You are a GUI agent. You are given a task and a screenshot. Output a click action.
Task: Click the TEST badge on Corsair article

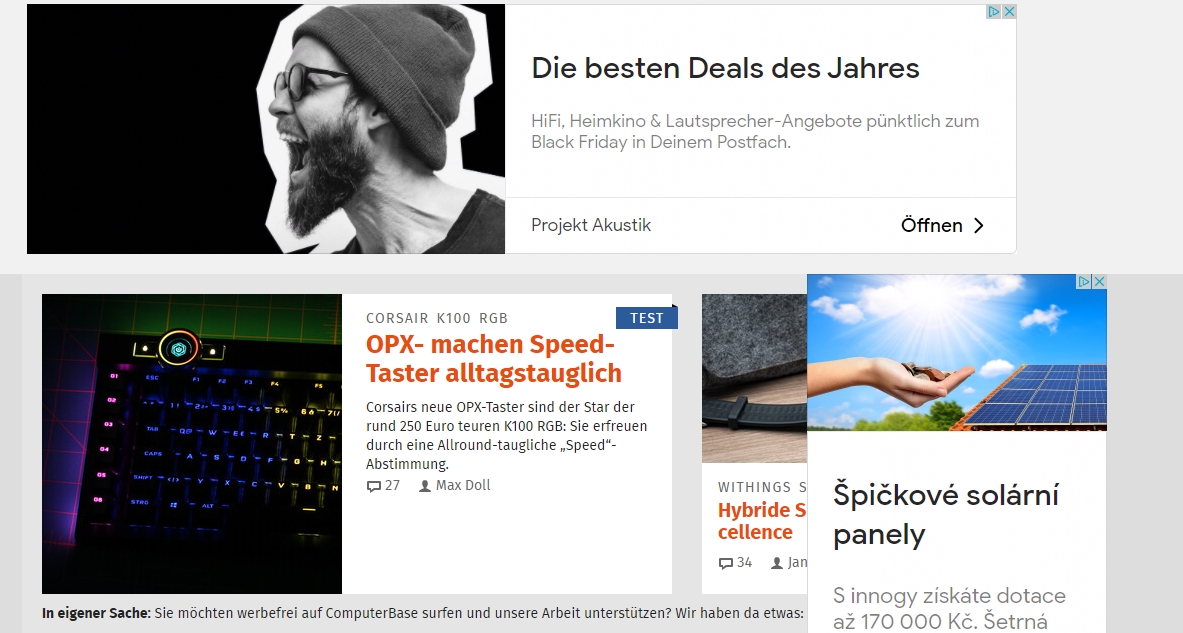tap(647, 318)
